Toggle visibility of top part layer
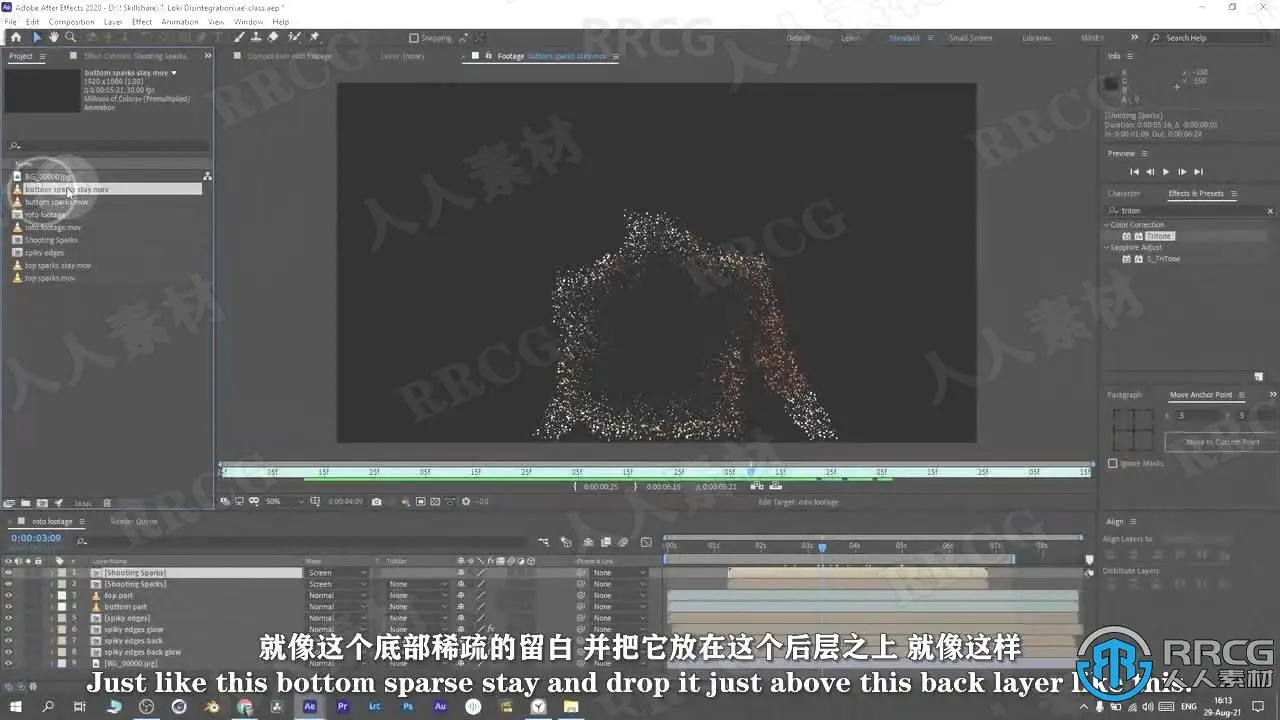The height and width of the screenshot is (720, 1280). (8, 596)
